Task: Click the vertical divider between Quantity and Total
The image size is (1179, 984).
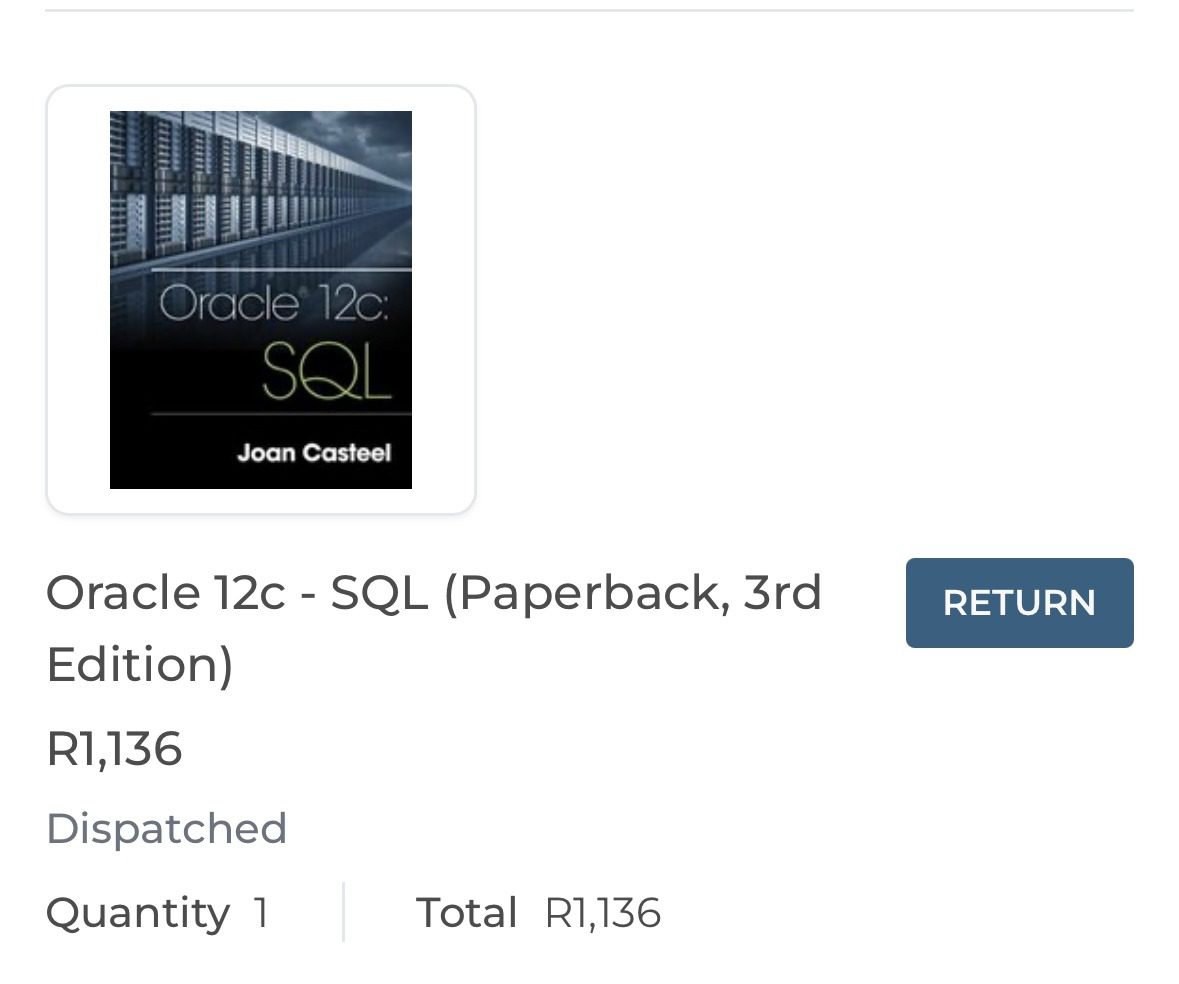Action: point(343,912)
